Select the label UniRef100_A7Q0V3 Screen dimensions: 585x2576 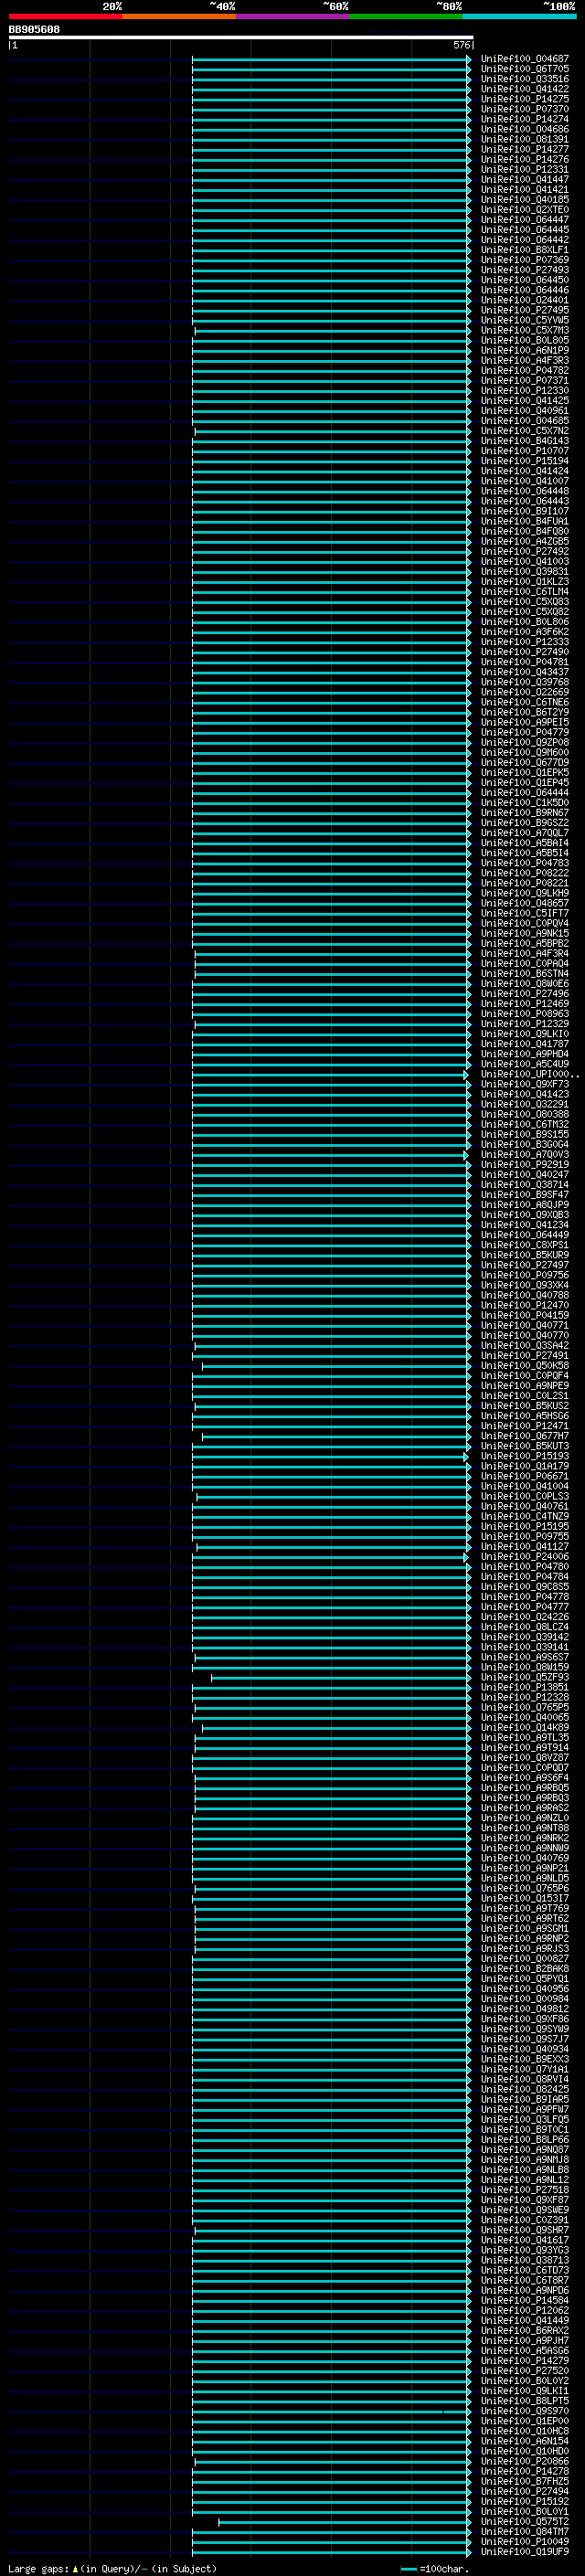click(x=525, y=1154)
